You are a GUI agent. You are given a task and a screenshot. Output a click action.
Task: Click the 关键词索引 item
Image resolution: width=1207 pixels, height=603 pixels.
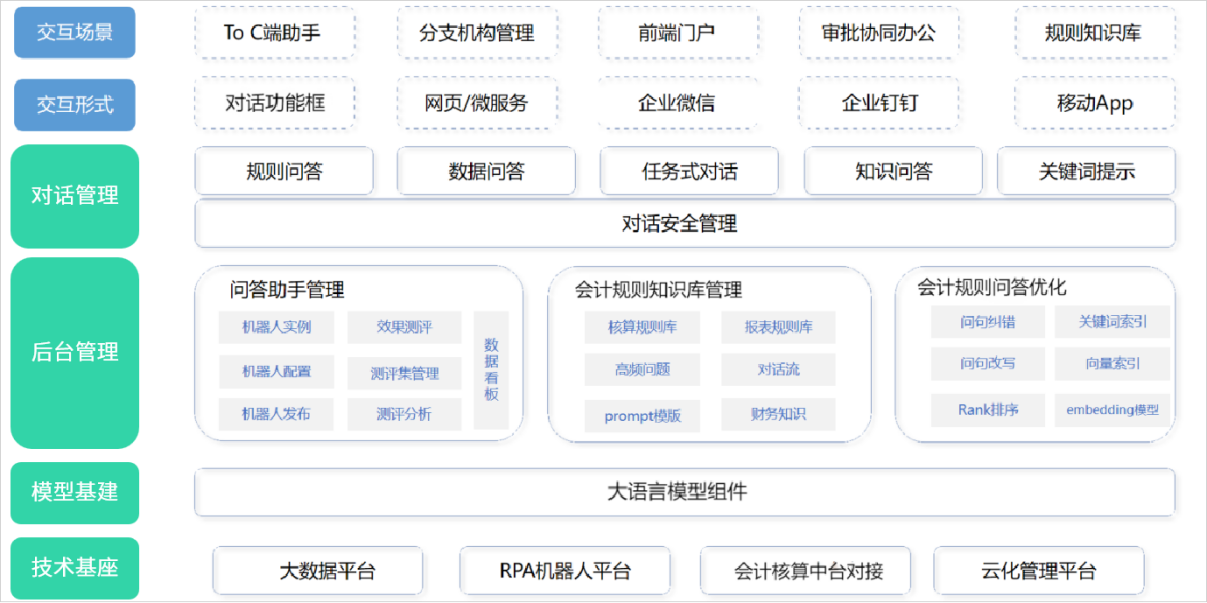pos(1112,322)
